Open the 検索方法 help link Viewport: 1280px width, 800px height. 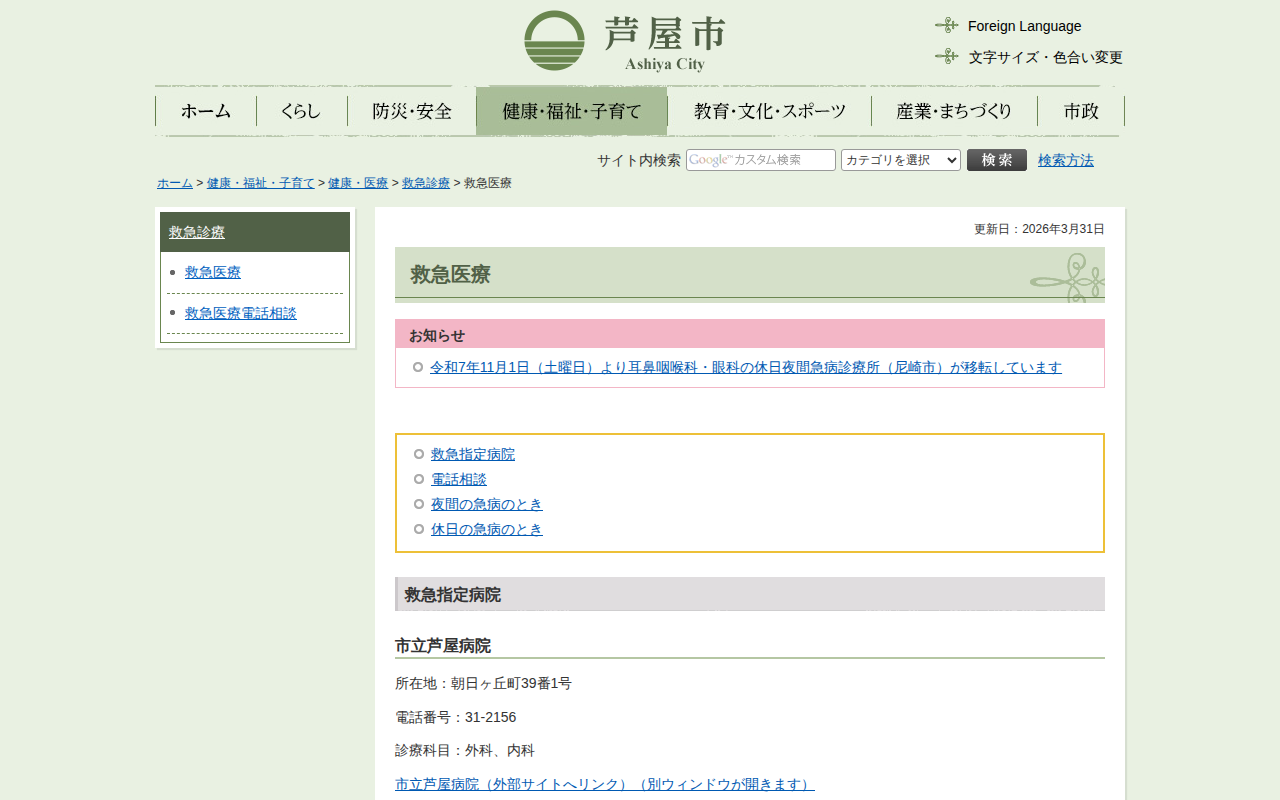pyautogui.click(x=1065, y=160)
